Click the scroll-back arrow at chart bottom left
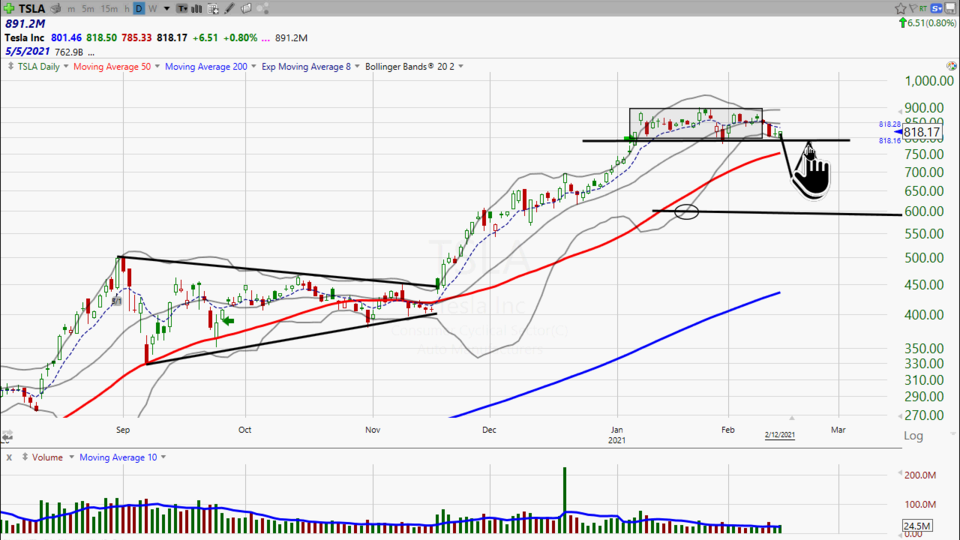Viewport: 960px width, 540px height. tap(7, 436)
